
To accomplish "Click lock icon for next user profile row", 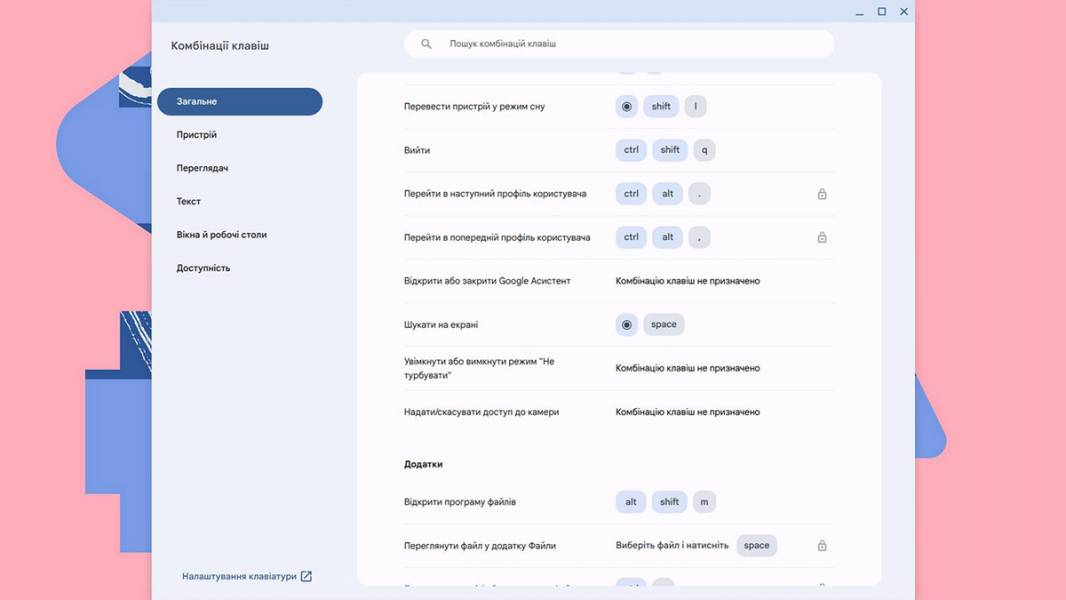I will pos(822,194).
